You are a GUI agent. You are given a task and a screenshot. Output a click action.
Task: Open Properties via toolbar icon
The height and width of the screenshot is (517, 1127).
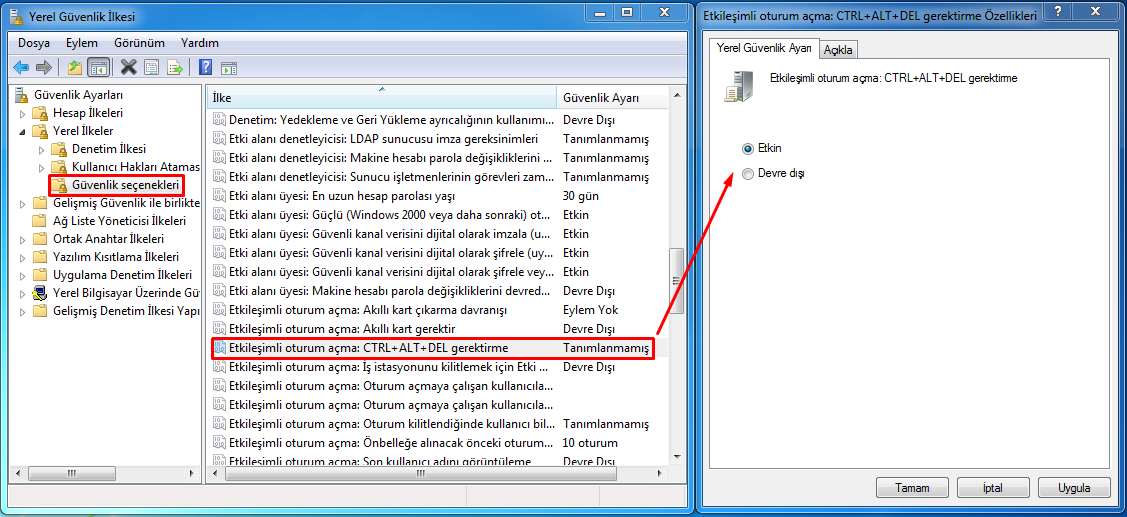[x=152, y=67]
